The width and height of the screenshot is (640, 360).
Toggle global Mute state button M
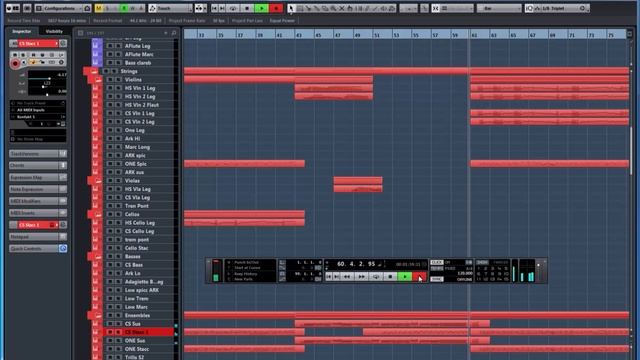(99, 8)
